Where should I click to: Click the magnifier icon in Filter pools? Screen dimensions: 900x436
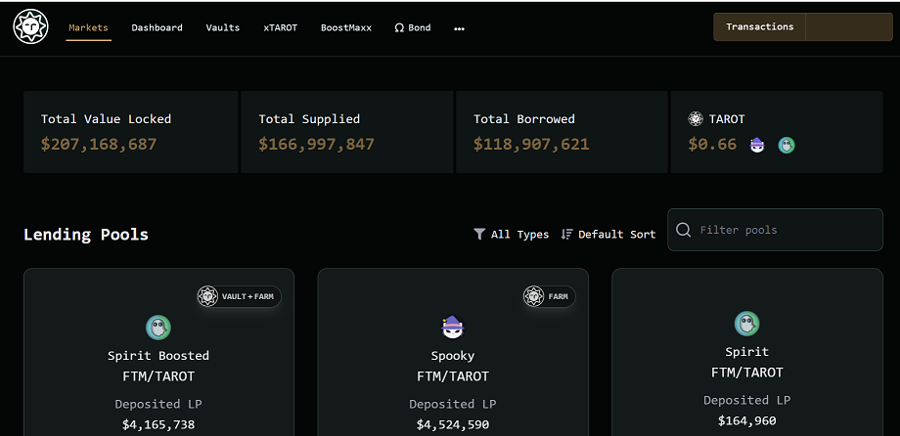coord(683,229)
